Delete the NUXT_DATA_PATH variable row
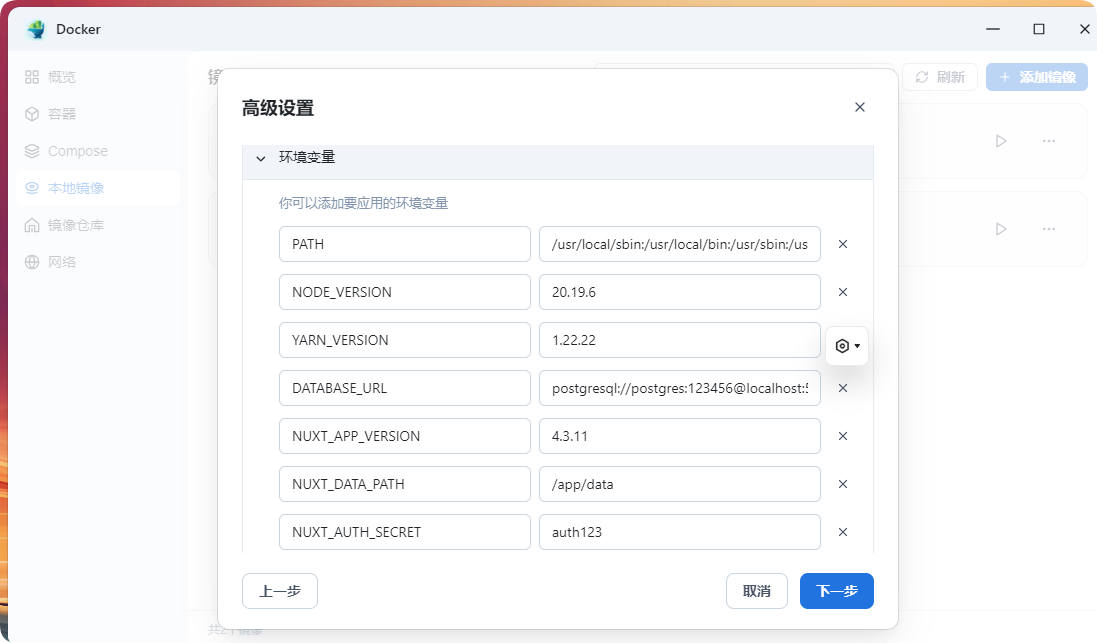This screenshot has width=1097, height=643. (x=843, y=484)
